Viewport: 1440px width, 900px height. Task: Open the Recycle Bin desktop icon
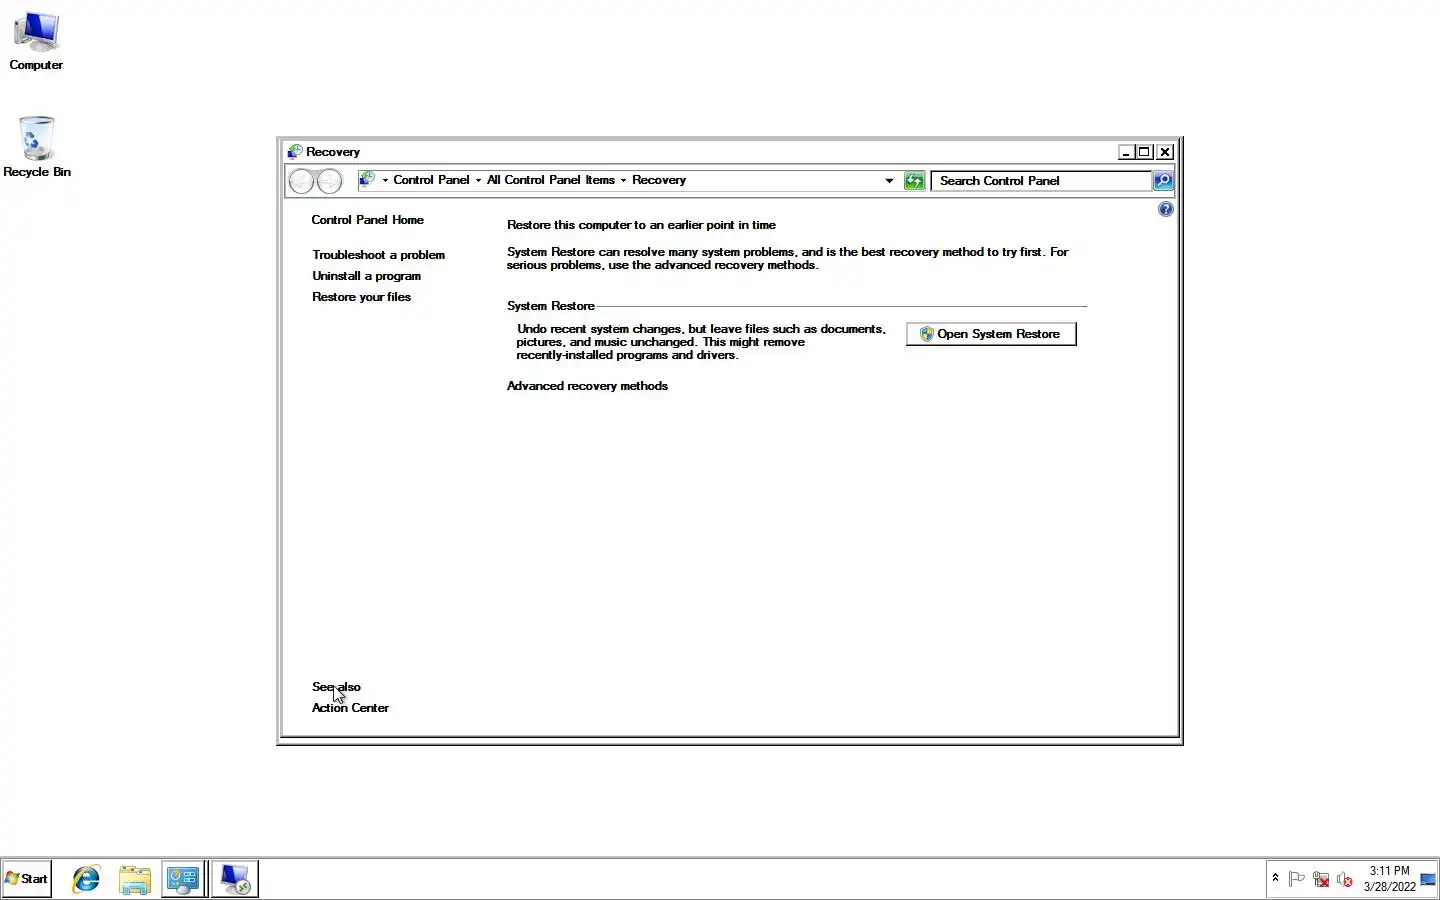[37, 147]
